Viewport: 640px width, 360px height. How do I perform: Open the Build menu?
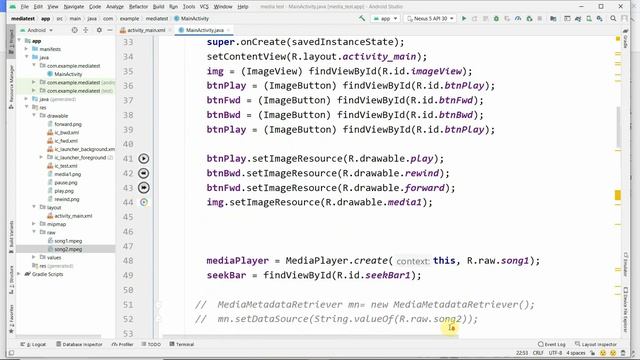point(158,7)
